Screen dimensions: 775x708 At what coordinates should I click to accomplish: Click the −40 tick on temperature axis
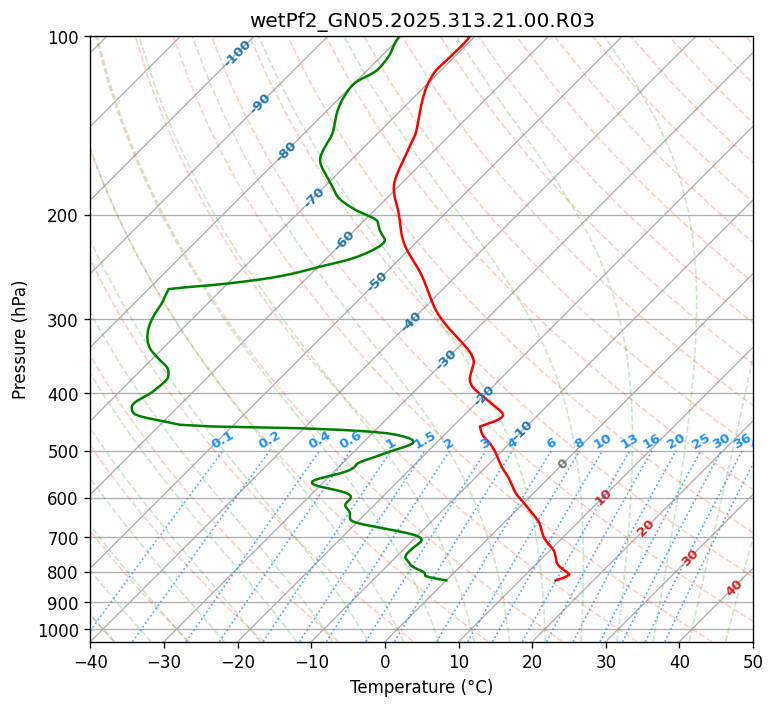tap(90, 661)
